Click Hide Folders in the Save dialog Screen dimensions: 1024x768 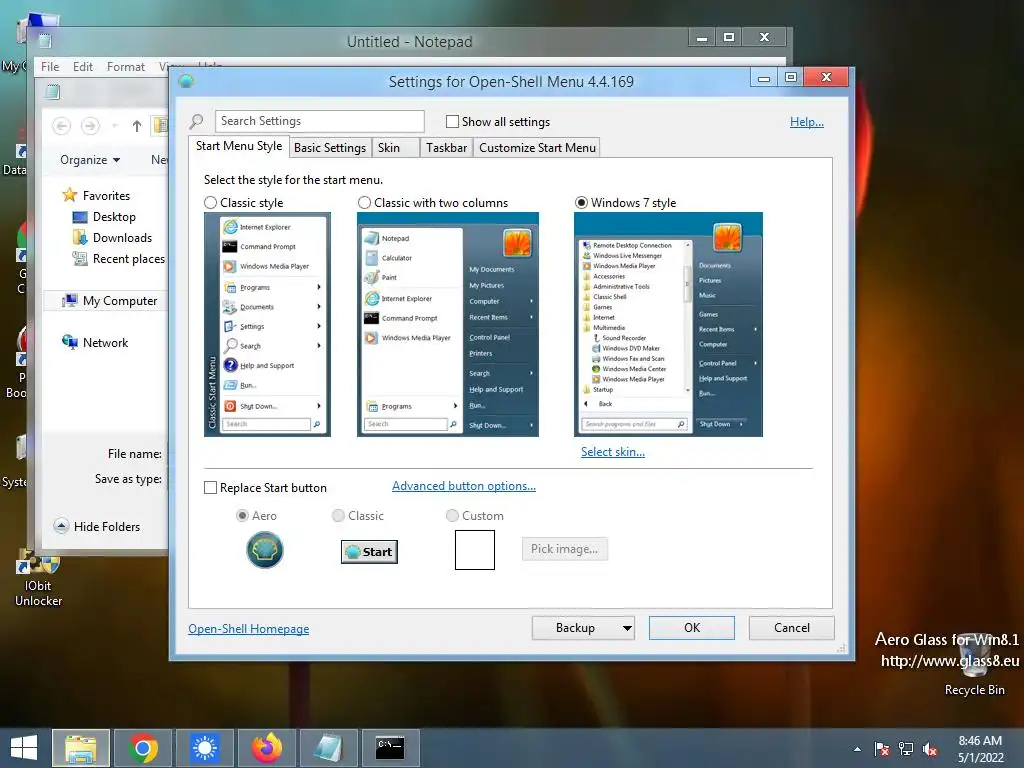(97, 526)
